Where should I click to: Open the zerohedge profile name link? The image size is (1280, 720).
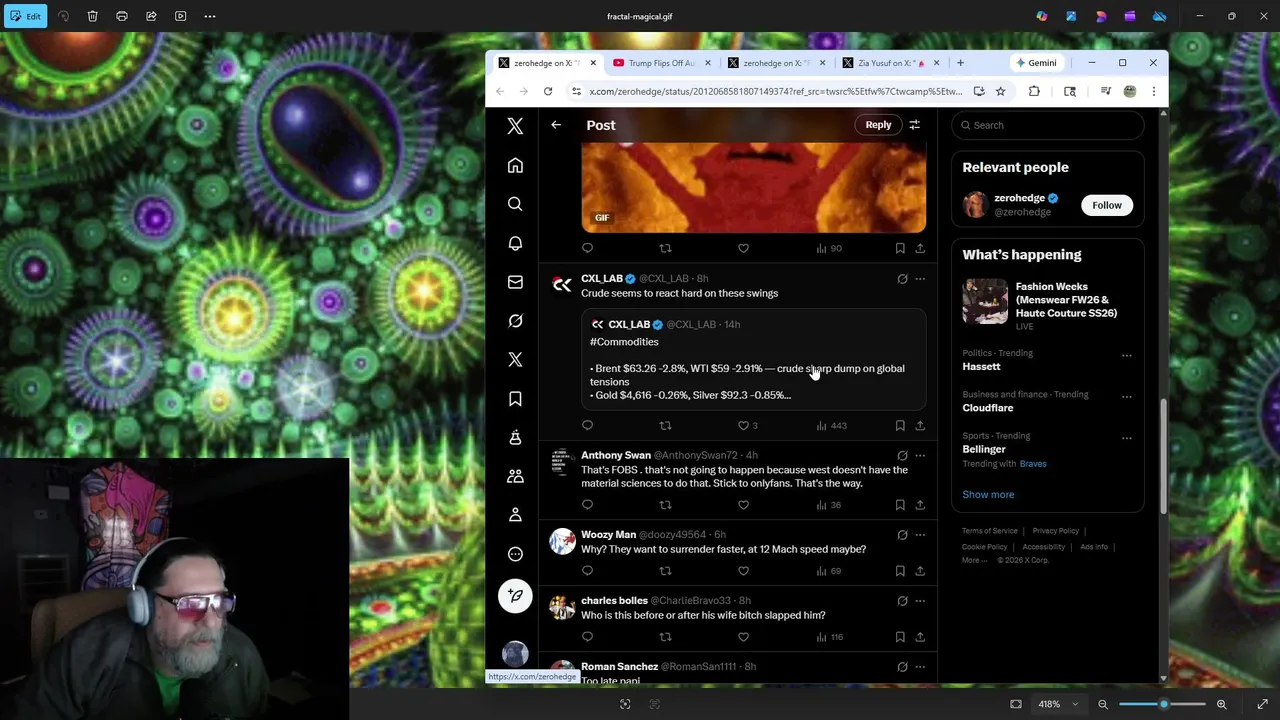tap(1019, 198)
